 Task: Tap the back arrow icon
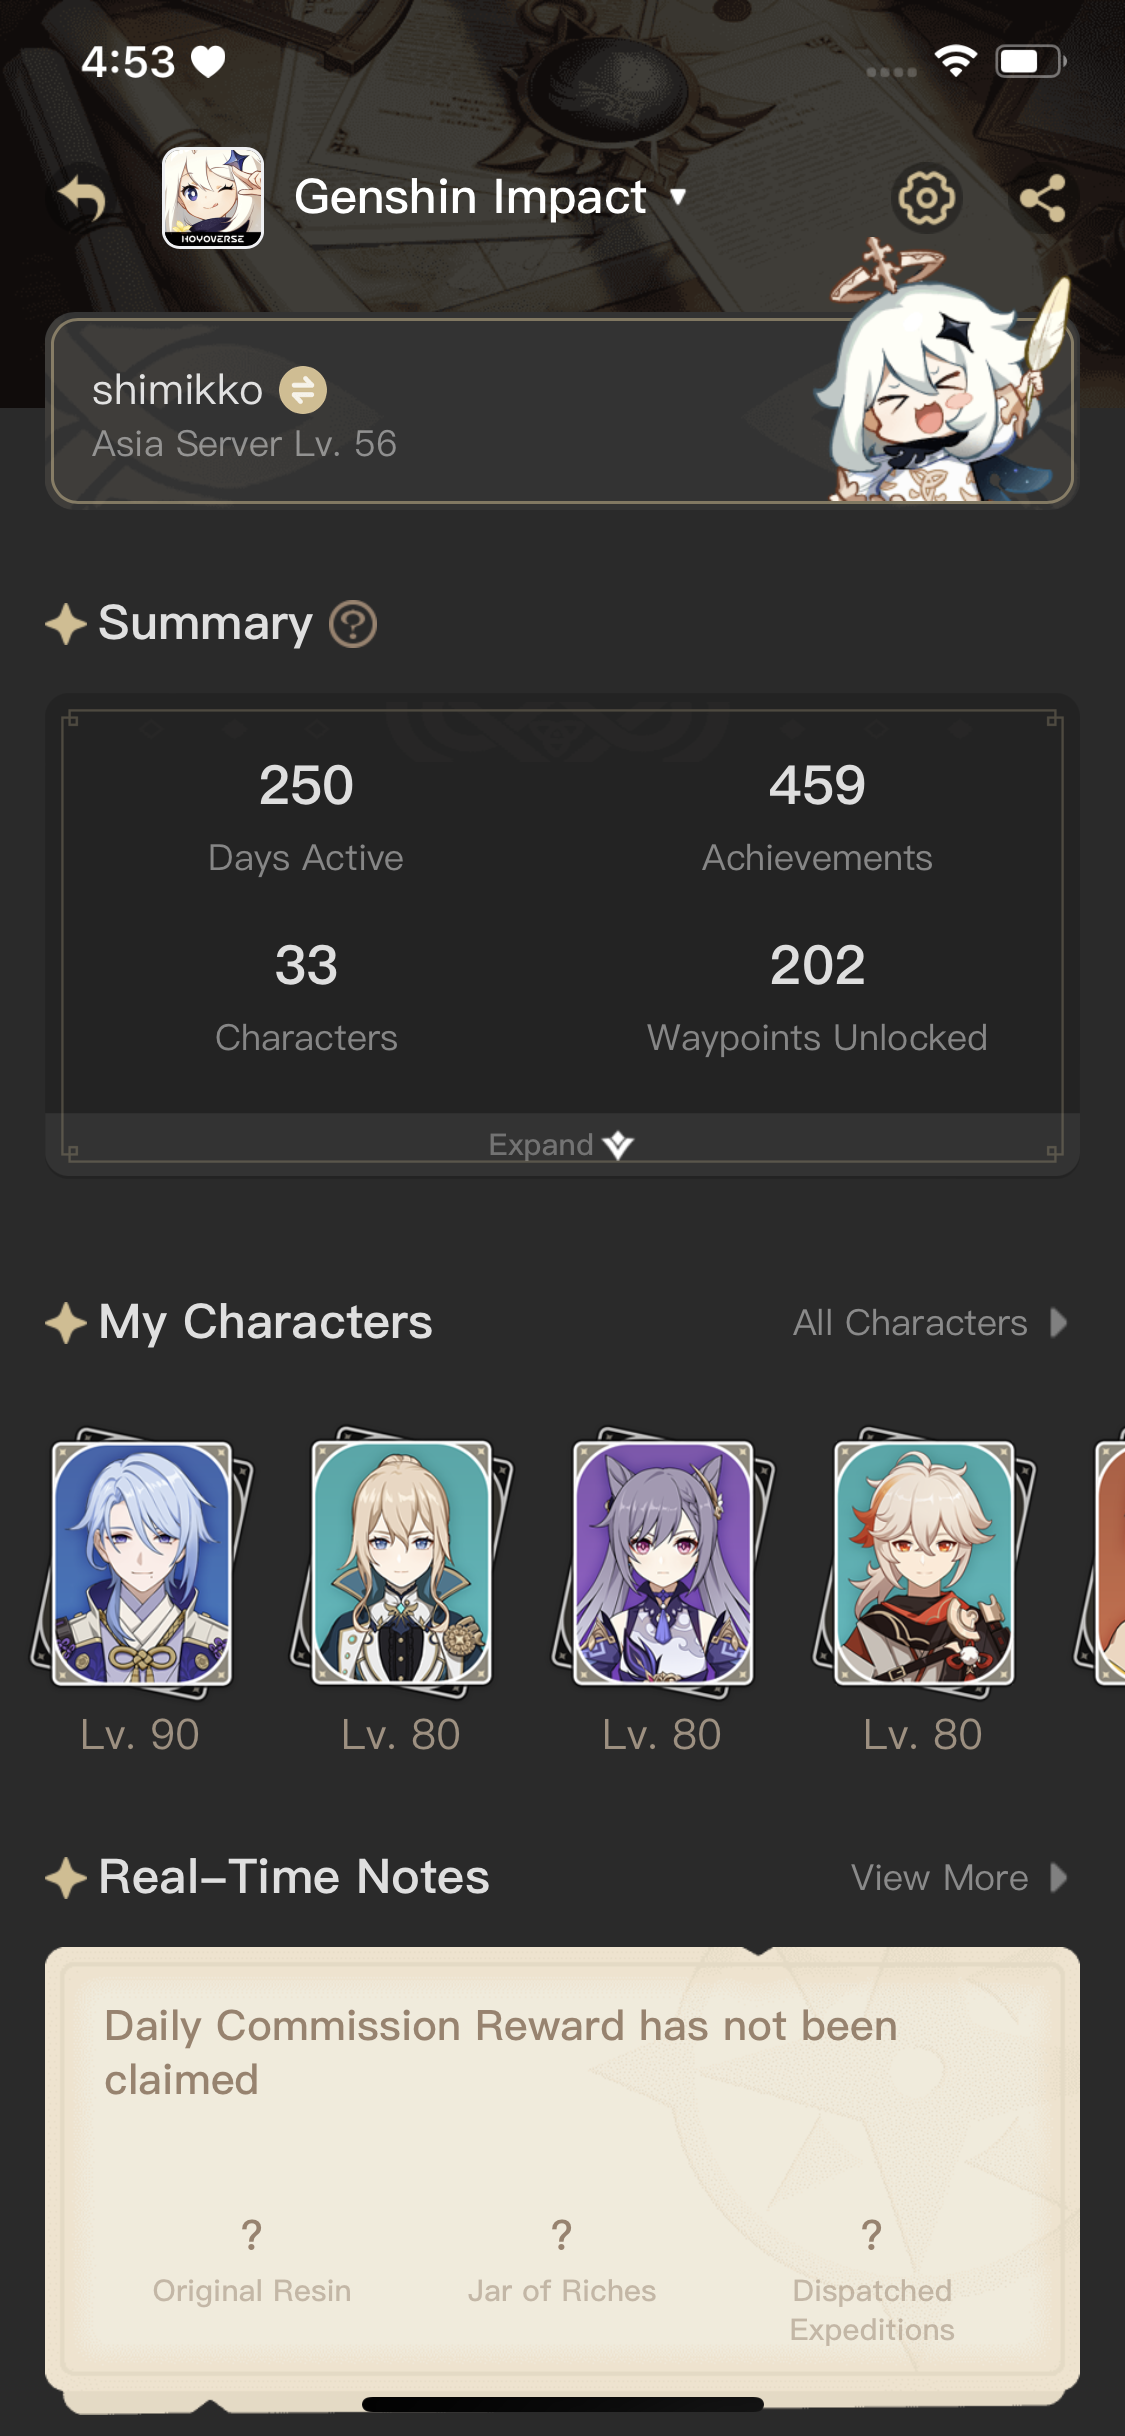[83, 198]
